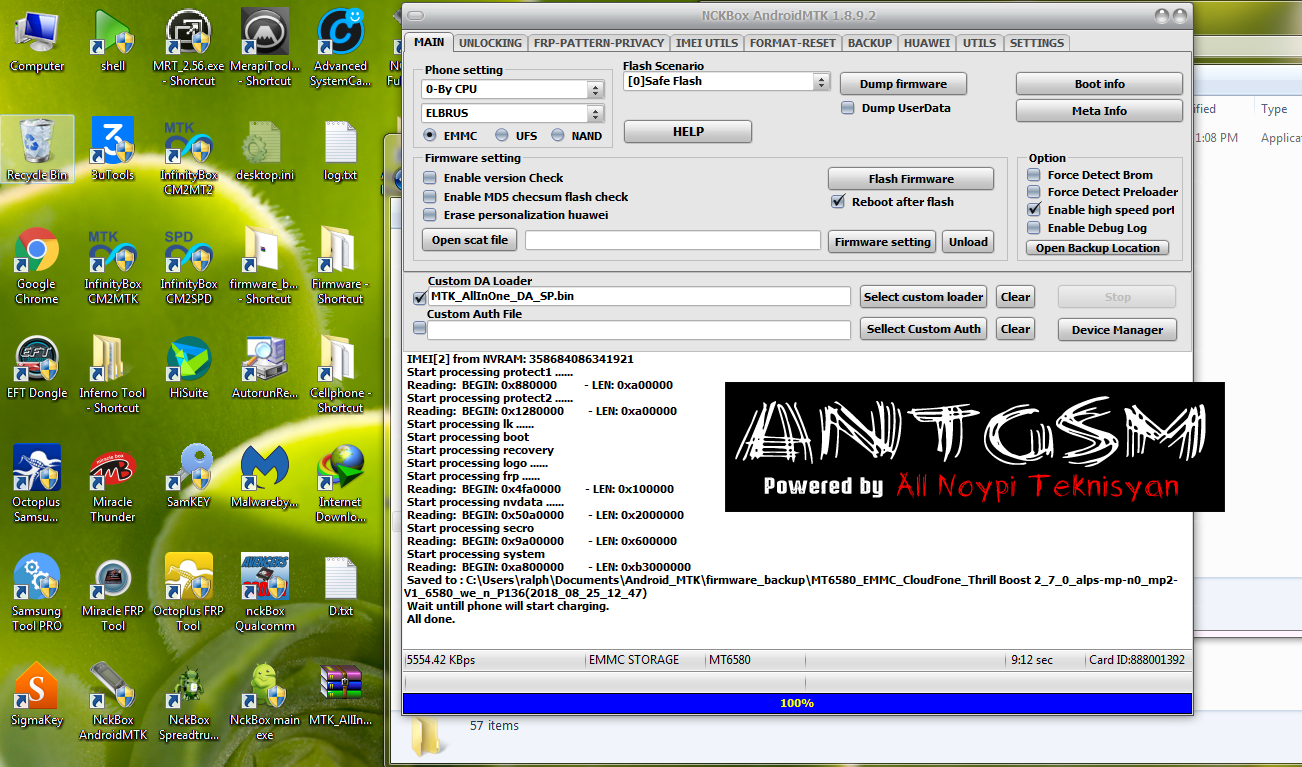
Task: Uncheck Enable high speed port
Action: pos(1034,210)
